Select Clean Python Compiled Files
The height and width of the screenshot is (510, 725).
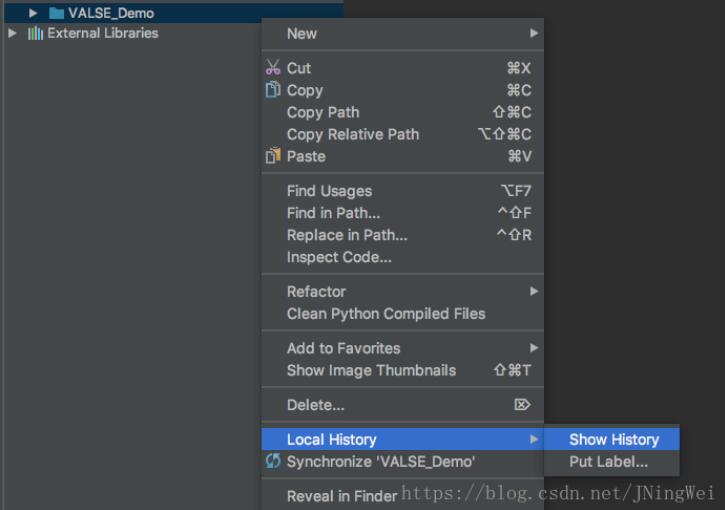[x=386, y=313]
